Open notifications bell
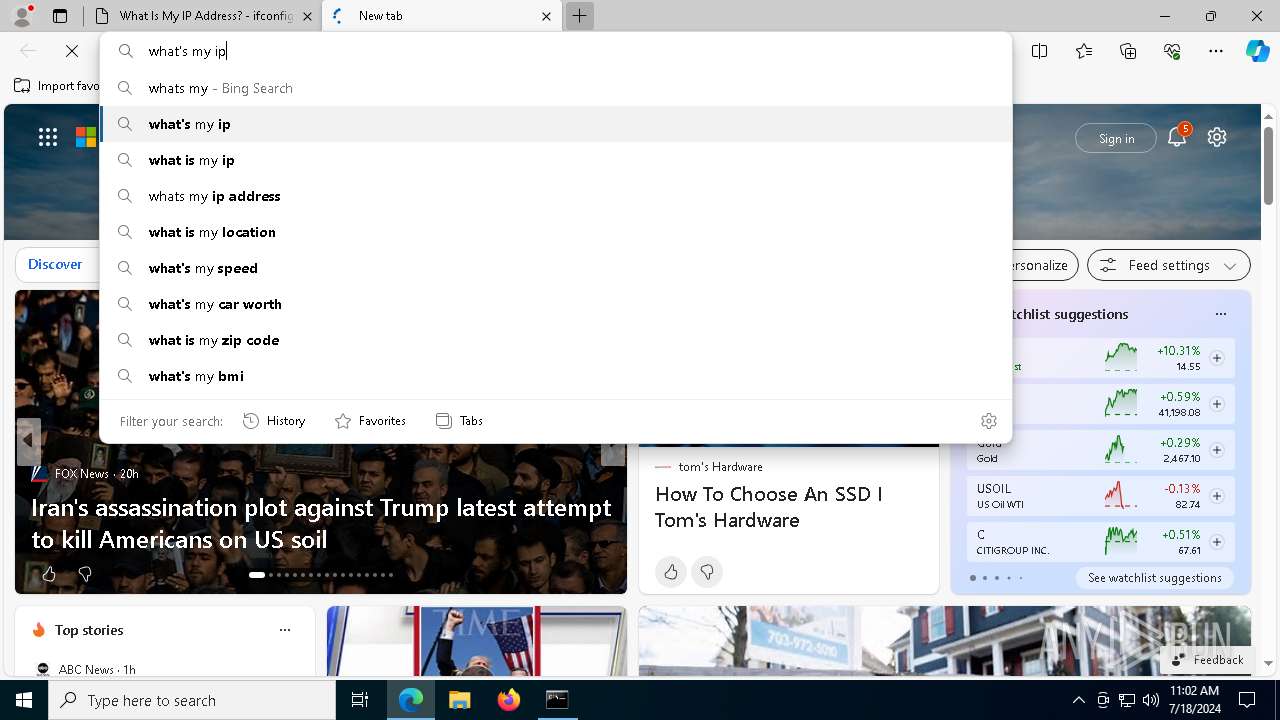Screen dimensions: 1280x720 click(1177, 137)
